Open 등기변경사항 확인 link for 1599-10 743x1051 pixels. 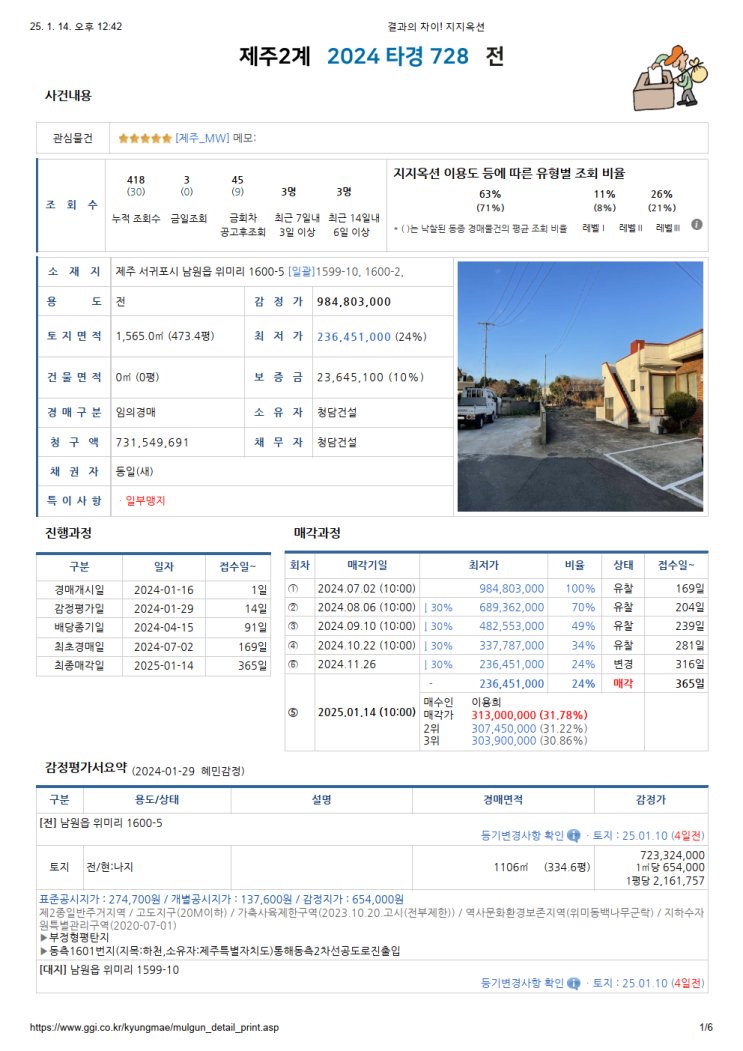(522, 983)
